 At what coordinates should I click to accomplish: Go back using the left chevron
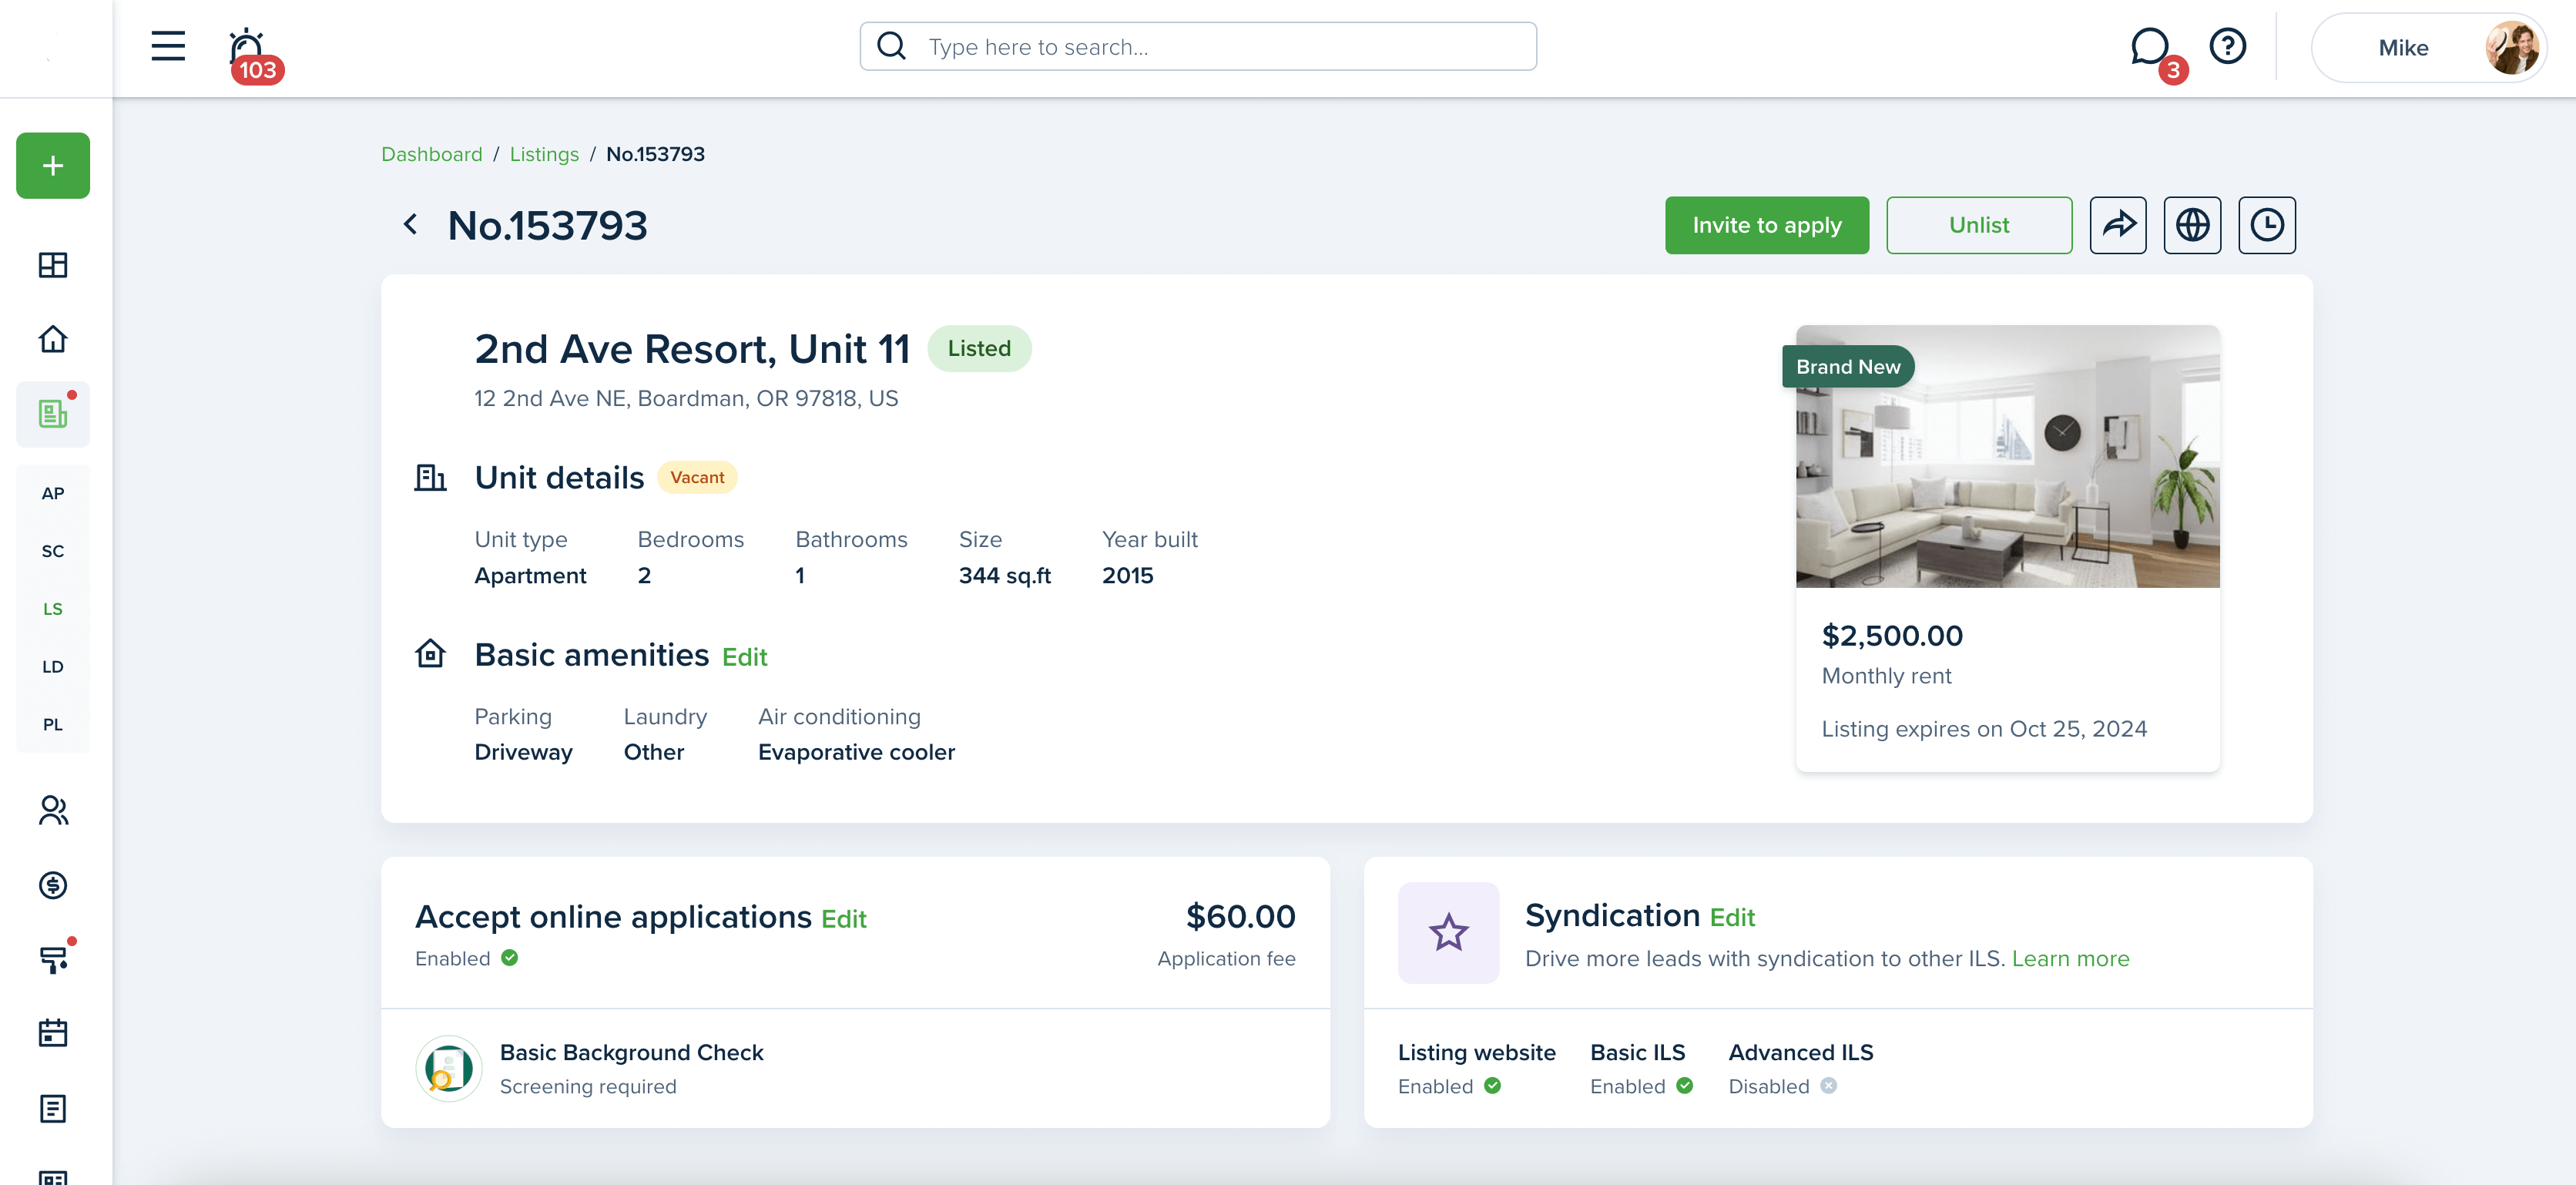[x=410, y=224]
